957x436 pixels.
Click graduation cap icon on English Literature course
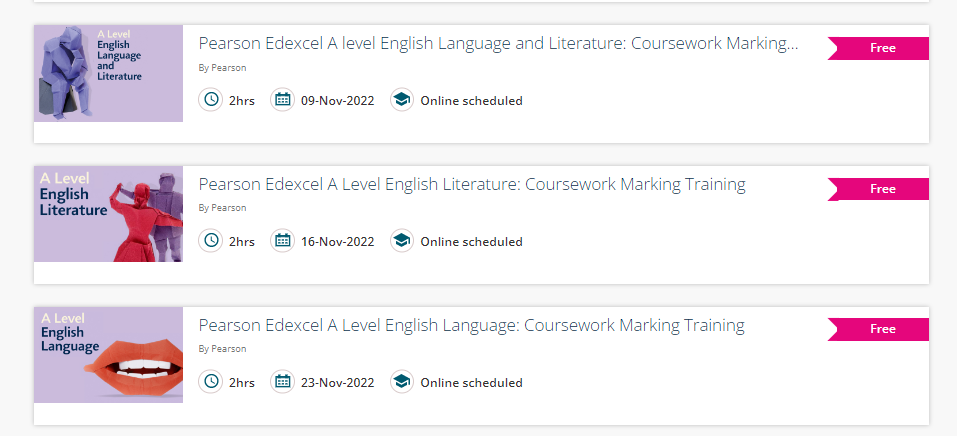click(x=401, y=241)
